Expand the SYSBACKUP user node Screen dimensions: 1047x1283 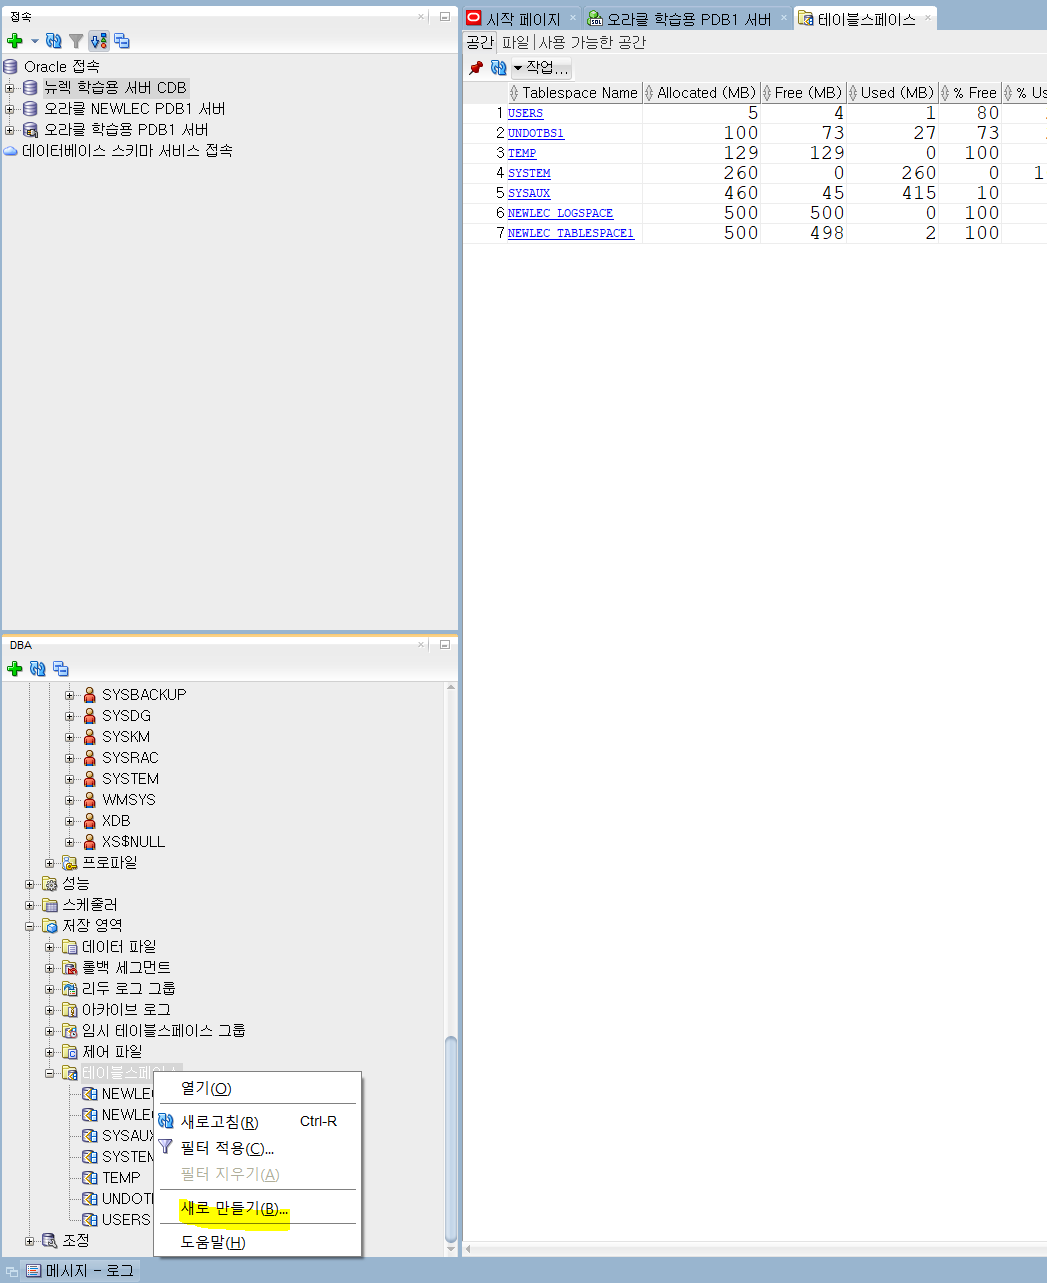pyautogui.click(x=70, y=695)
